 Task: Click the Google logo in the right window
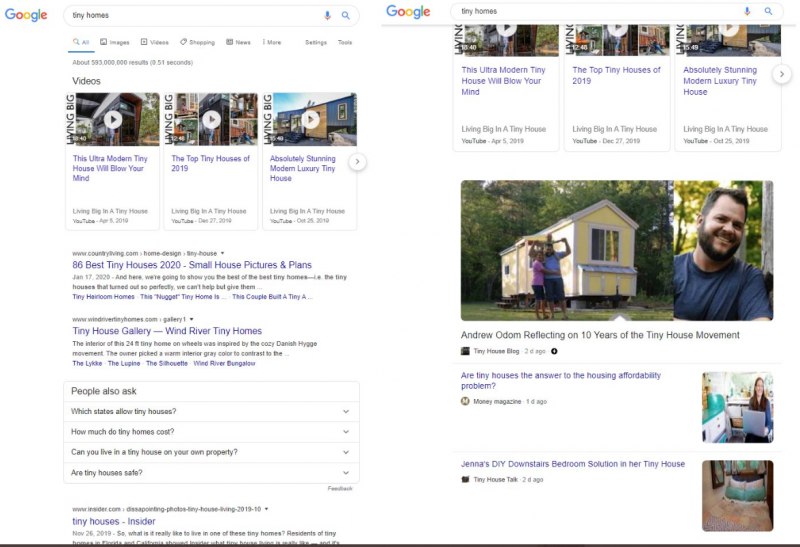pyautogui.click(x=408, y=11)
